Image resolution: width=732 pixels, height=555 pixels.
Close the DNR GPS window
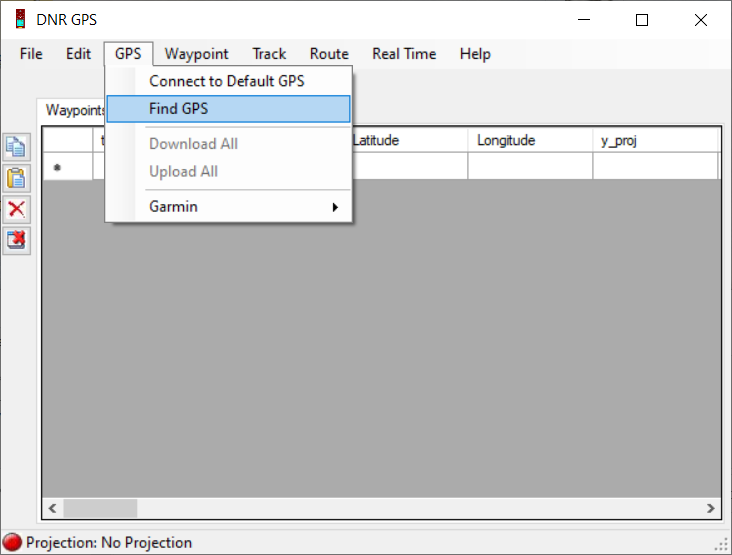(701, 20)
